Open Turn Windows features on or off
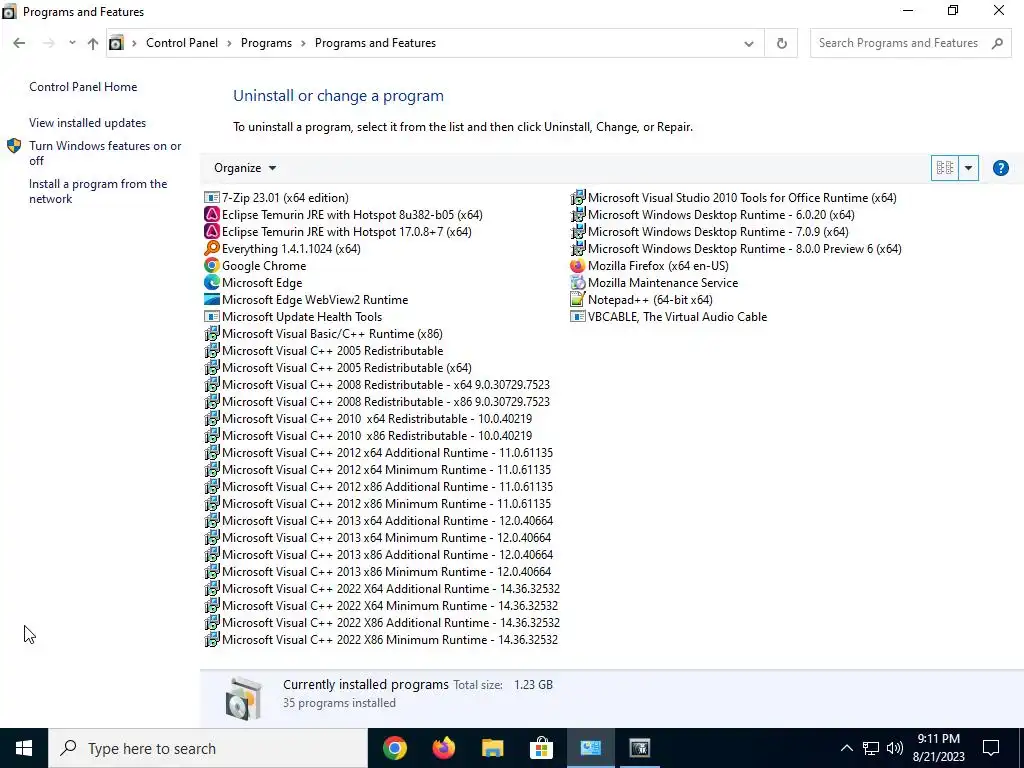Image resolution: width=1024 pixels, height=768 pixels. pyautogui.click(x=105, y=153)
